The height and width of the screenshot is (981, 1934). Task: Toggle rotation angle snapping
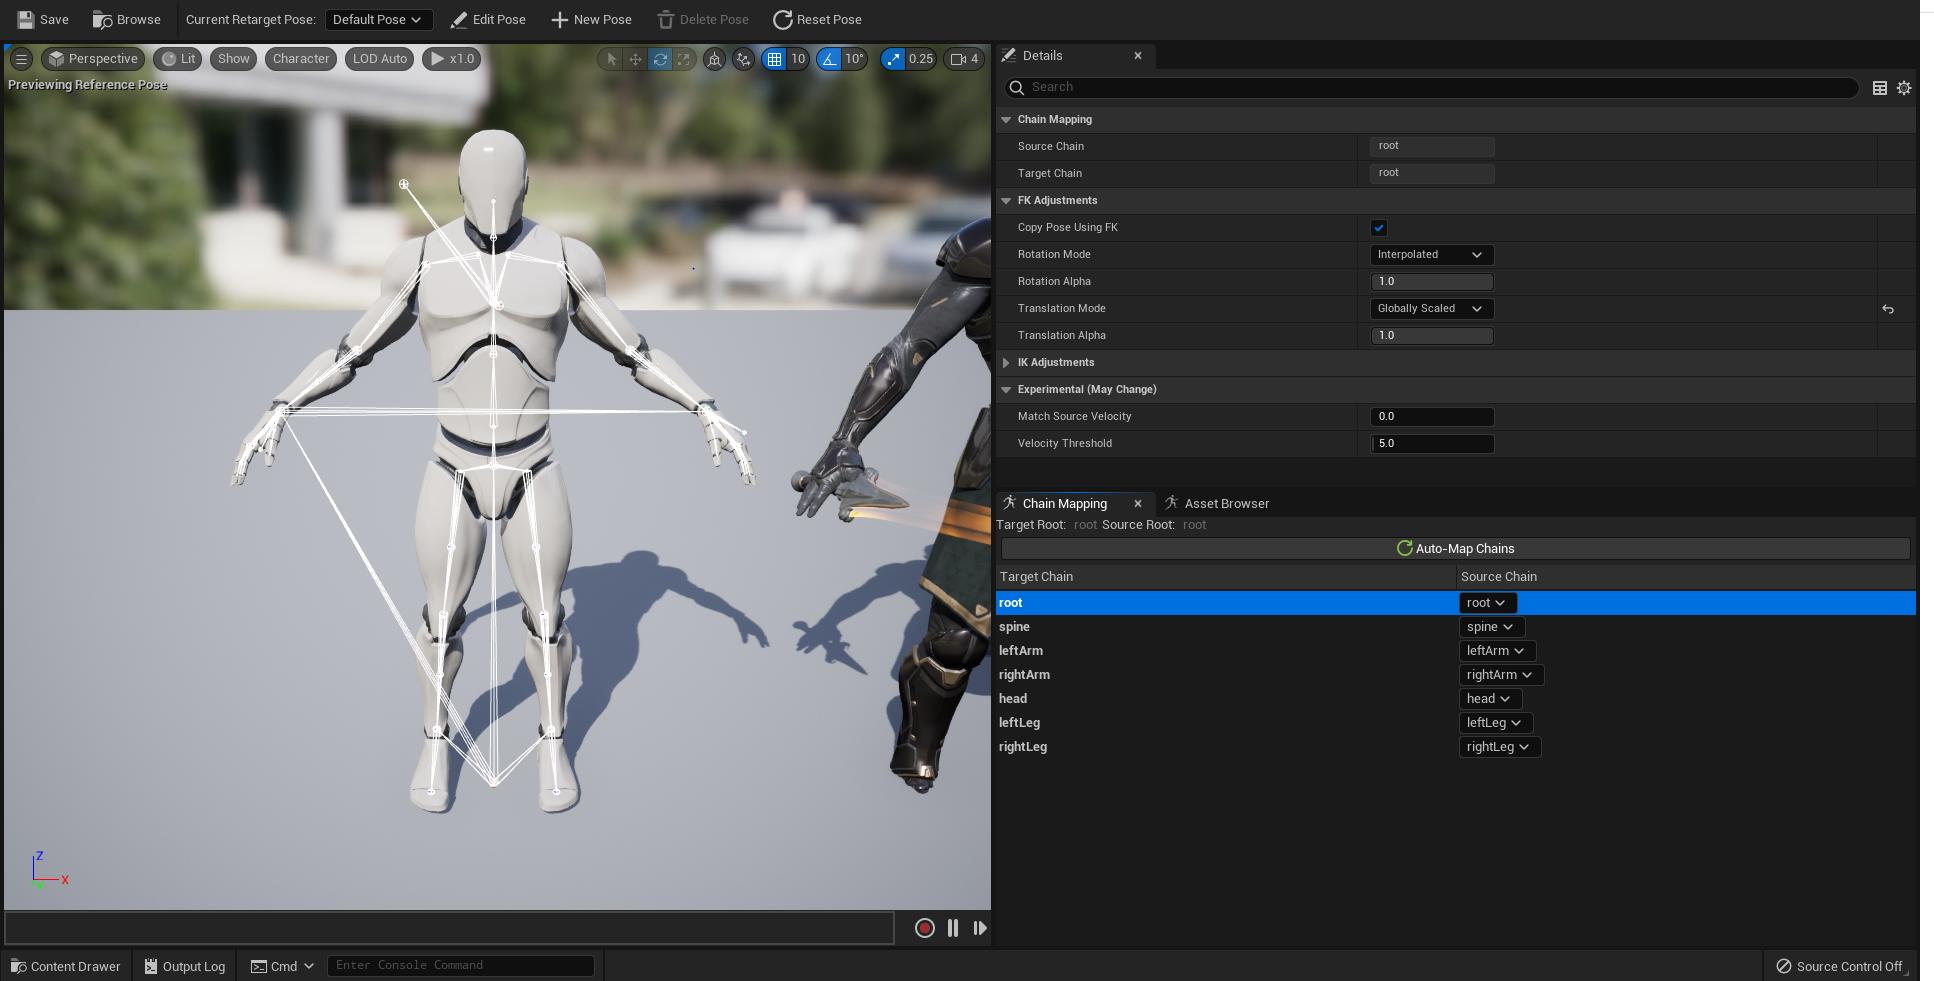[829, 59]
